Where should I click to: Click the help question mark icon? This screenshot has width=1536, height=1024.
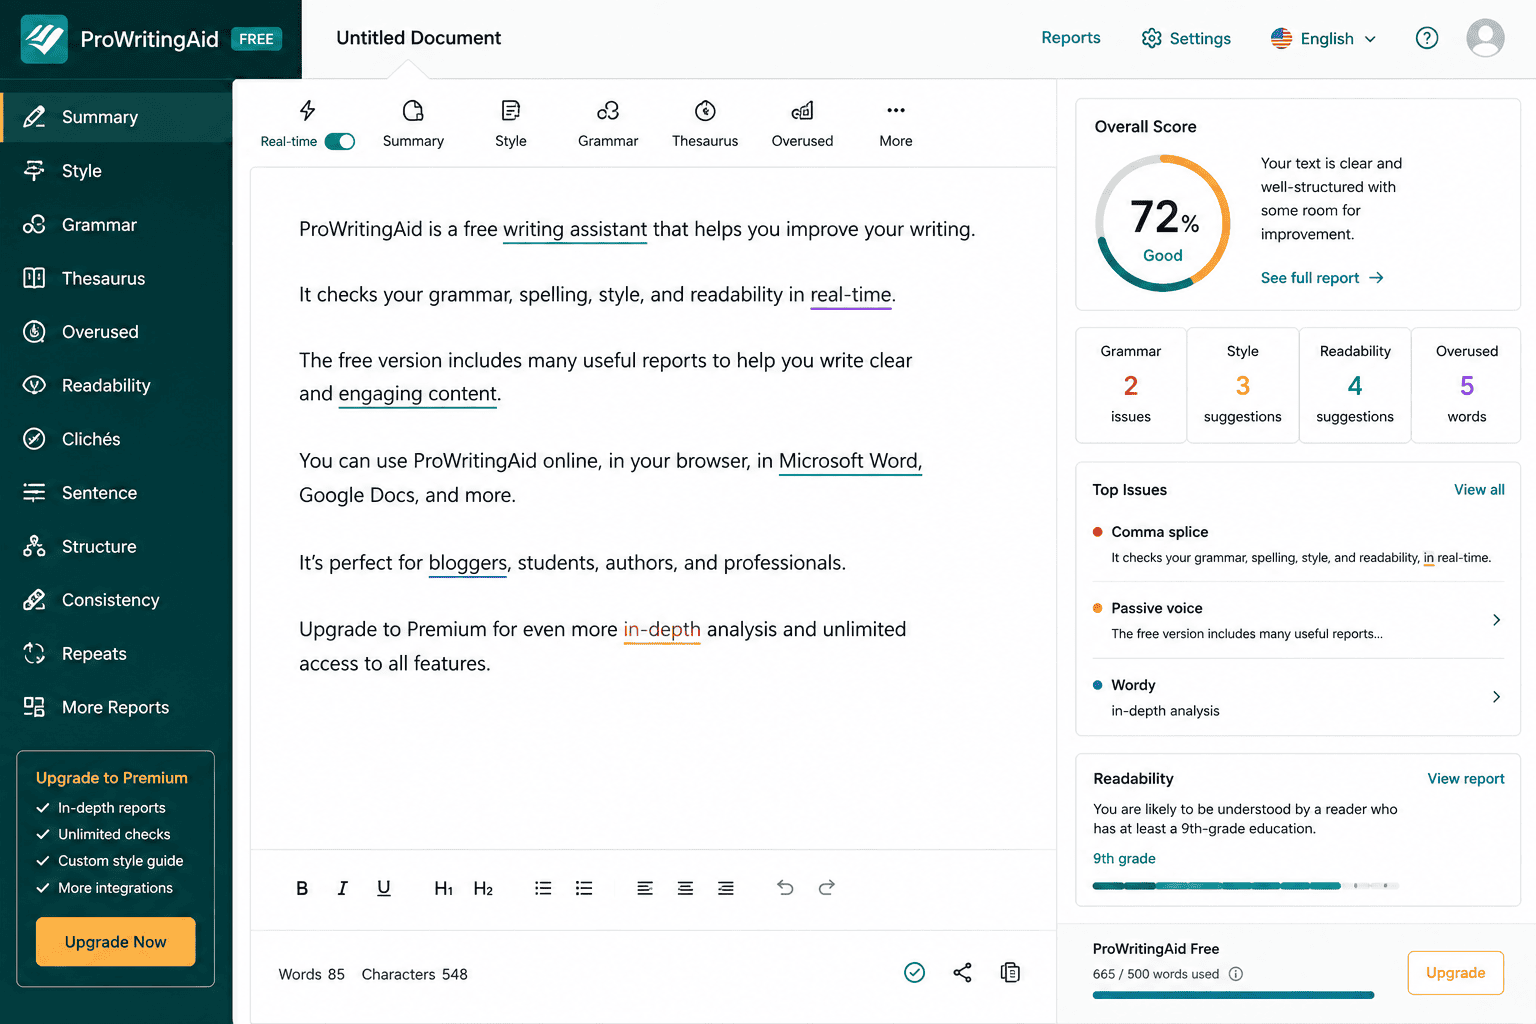(1427, 38)
